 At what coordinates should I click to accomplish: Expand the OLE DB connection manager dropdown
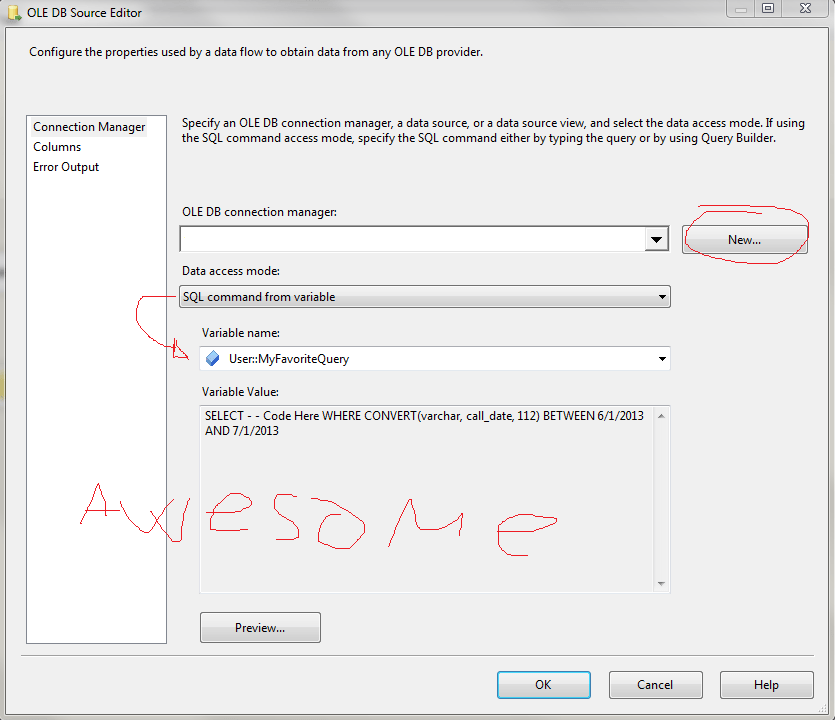point(656,238)
